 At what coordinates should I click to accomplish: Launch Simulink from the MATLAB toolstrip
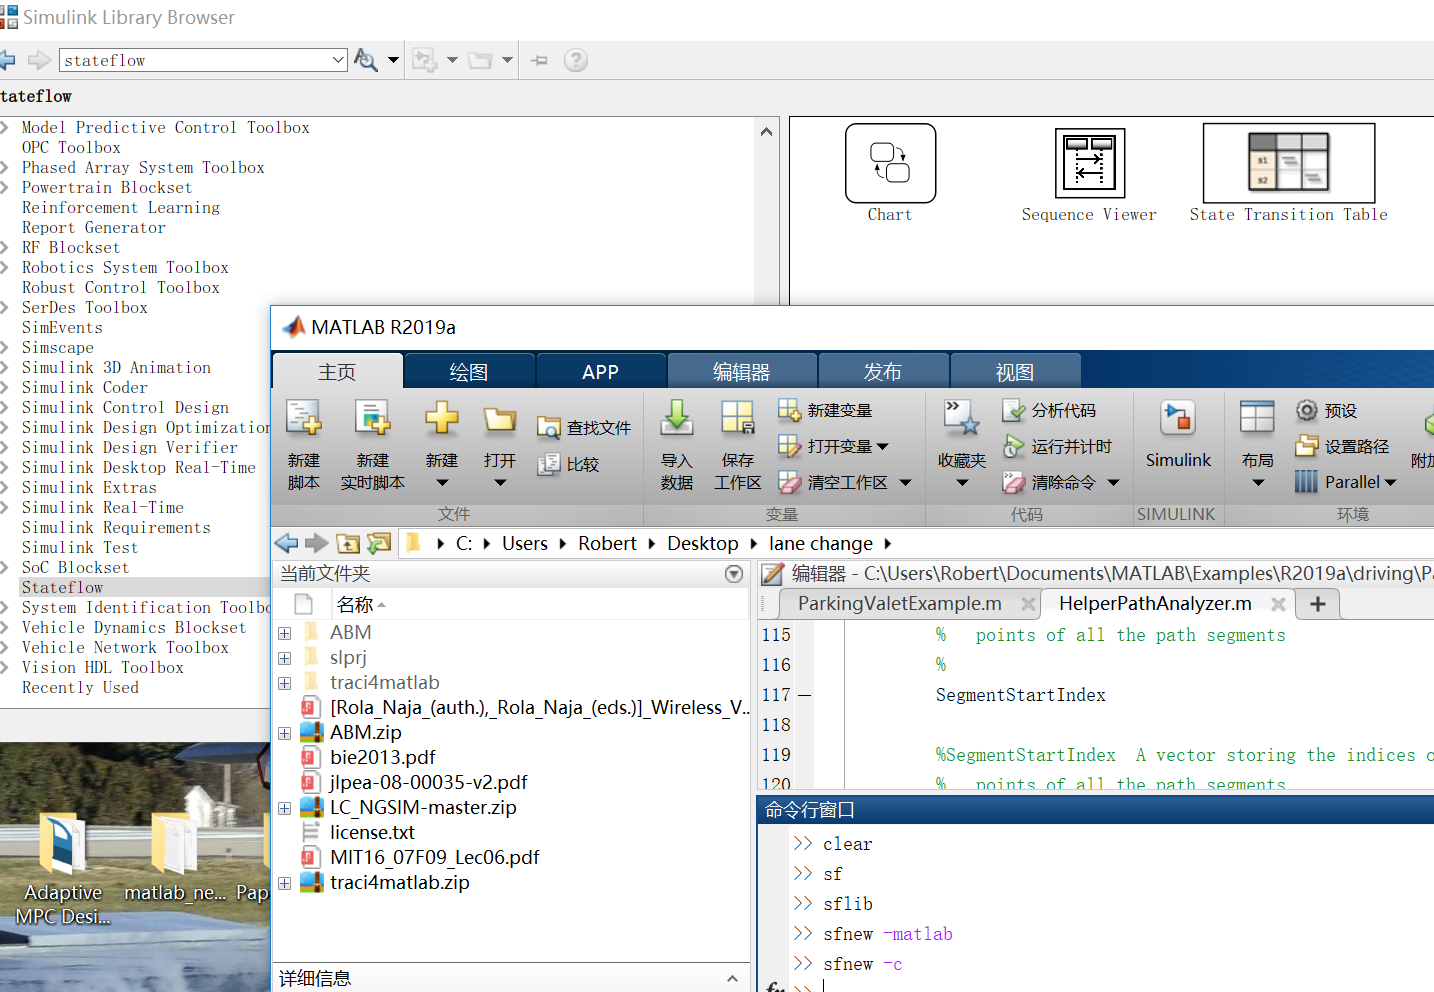pos(1178,434)
